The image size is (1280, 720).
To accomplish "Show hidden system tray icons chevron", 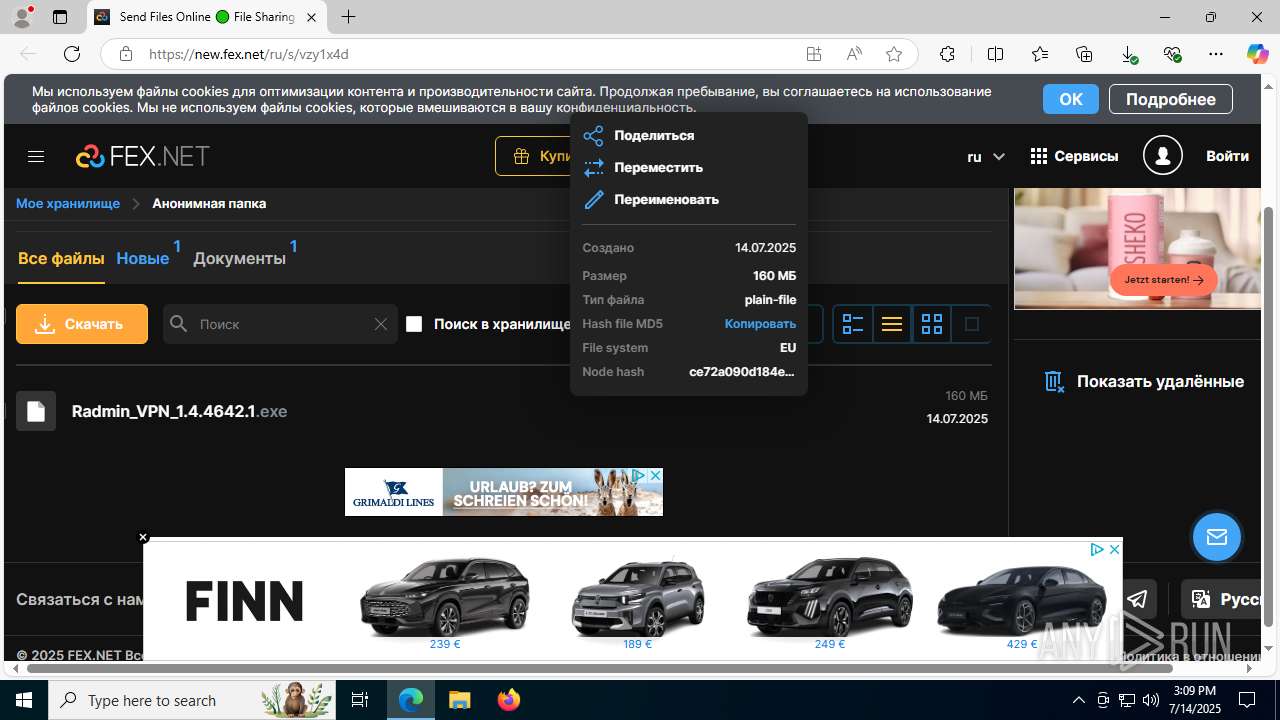I will (1078, 700).
